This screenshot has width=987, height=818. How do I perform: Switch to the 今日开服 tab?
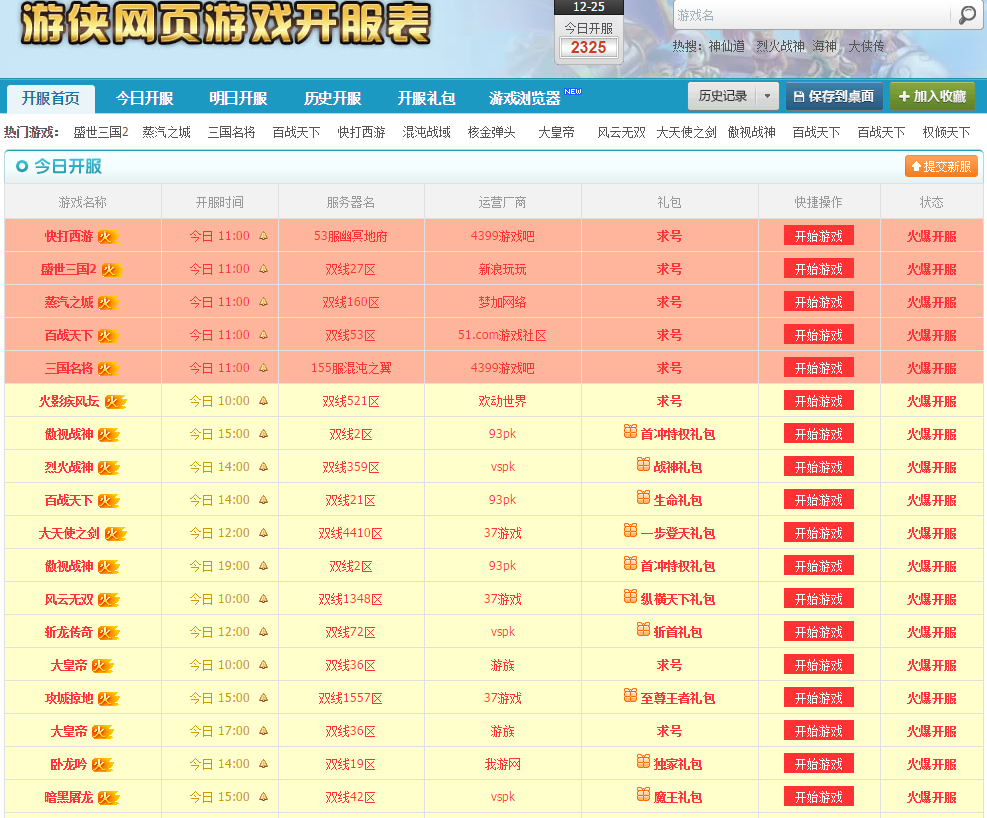click(x=145, y=98)
